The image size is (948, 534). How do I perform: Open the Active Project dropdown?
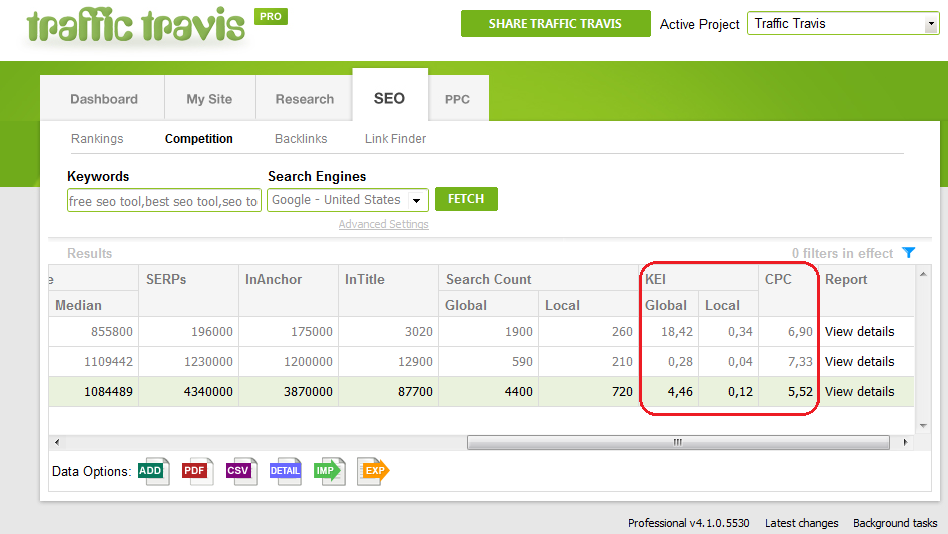click(843, 24)
